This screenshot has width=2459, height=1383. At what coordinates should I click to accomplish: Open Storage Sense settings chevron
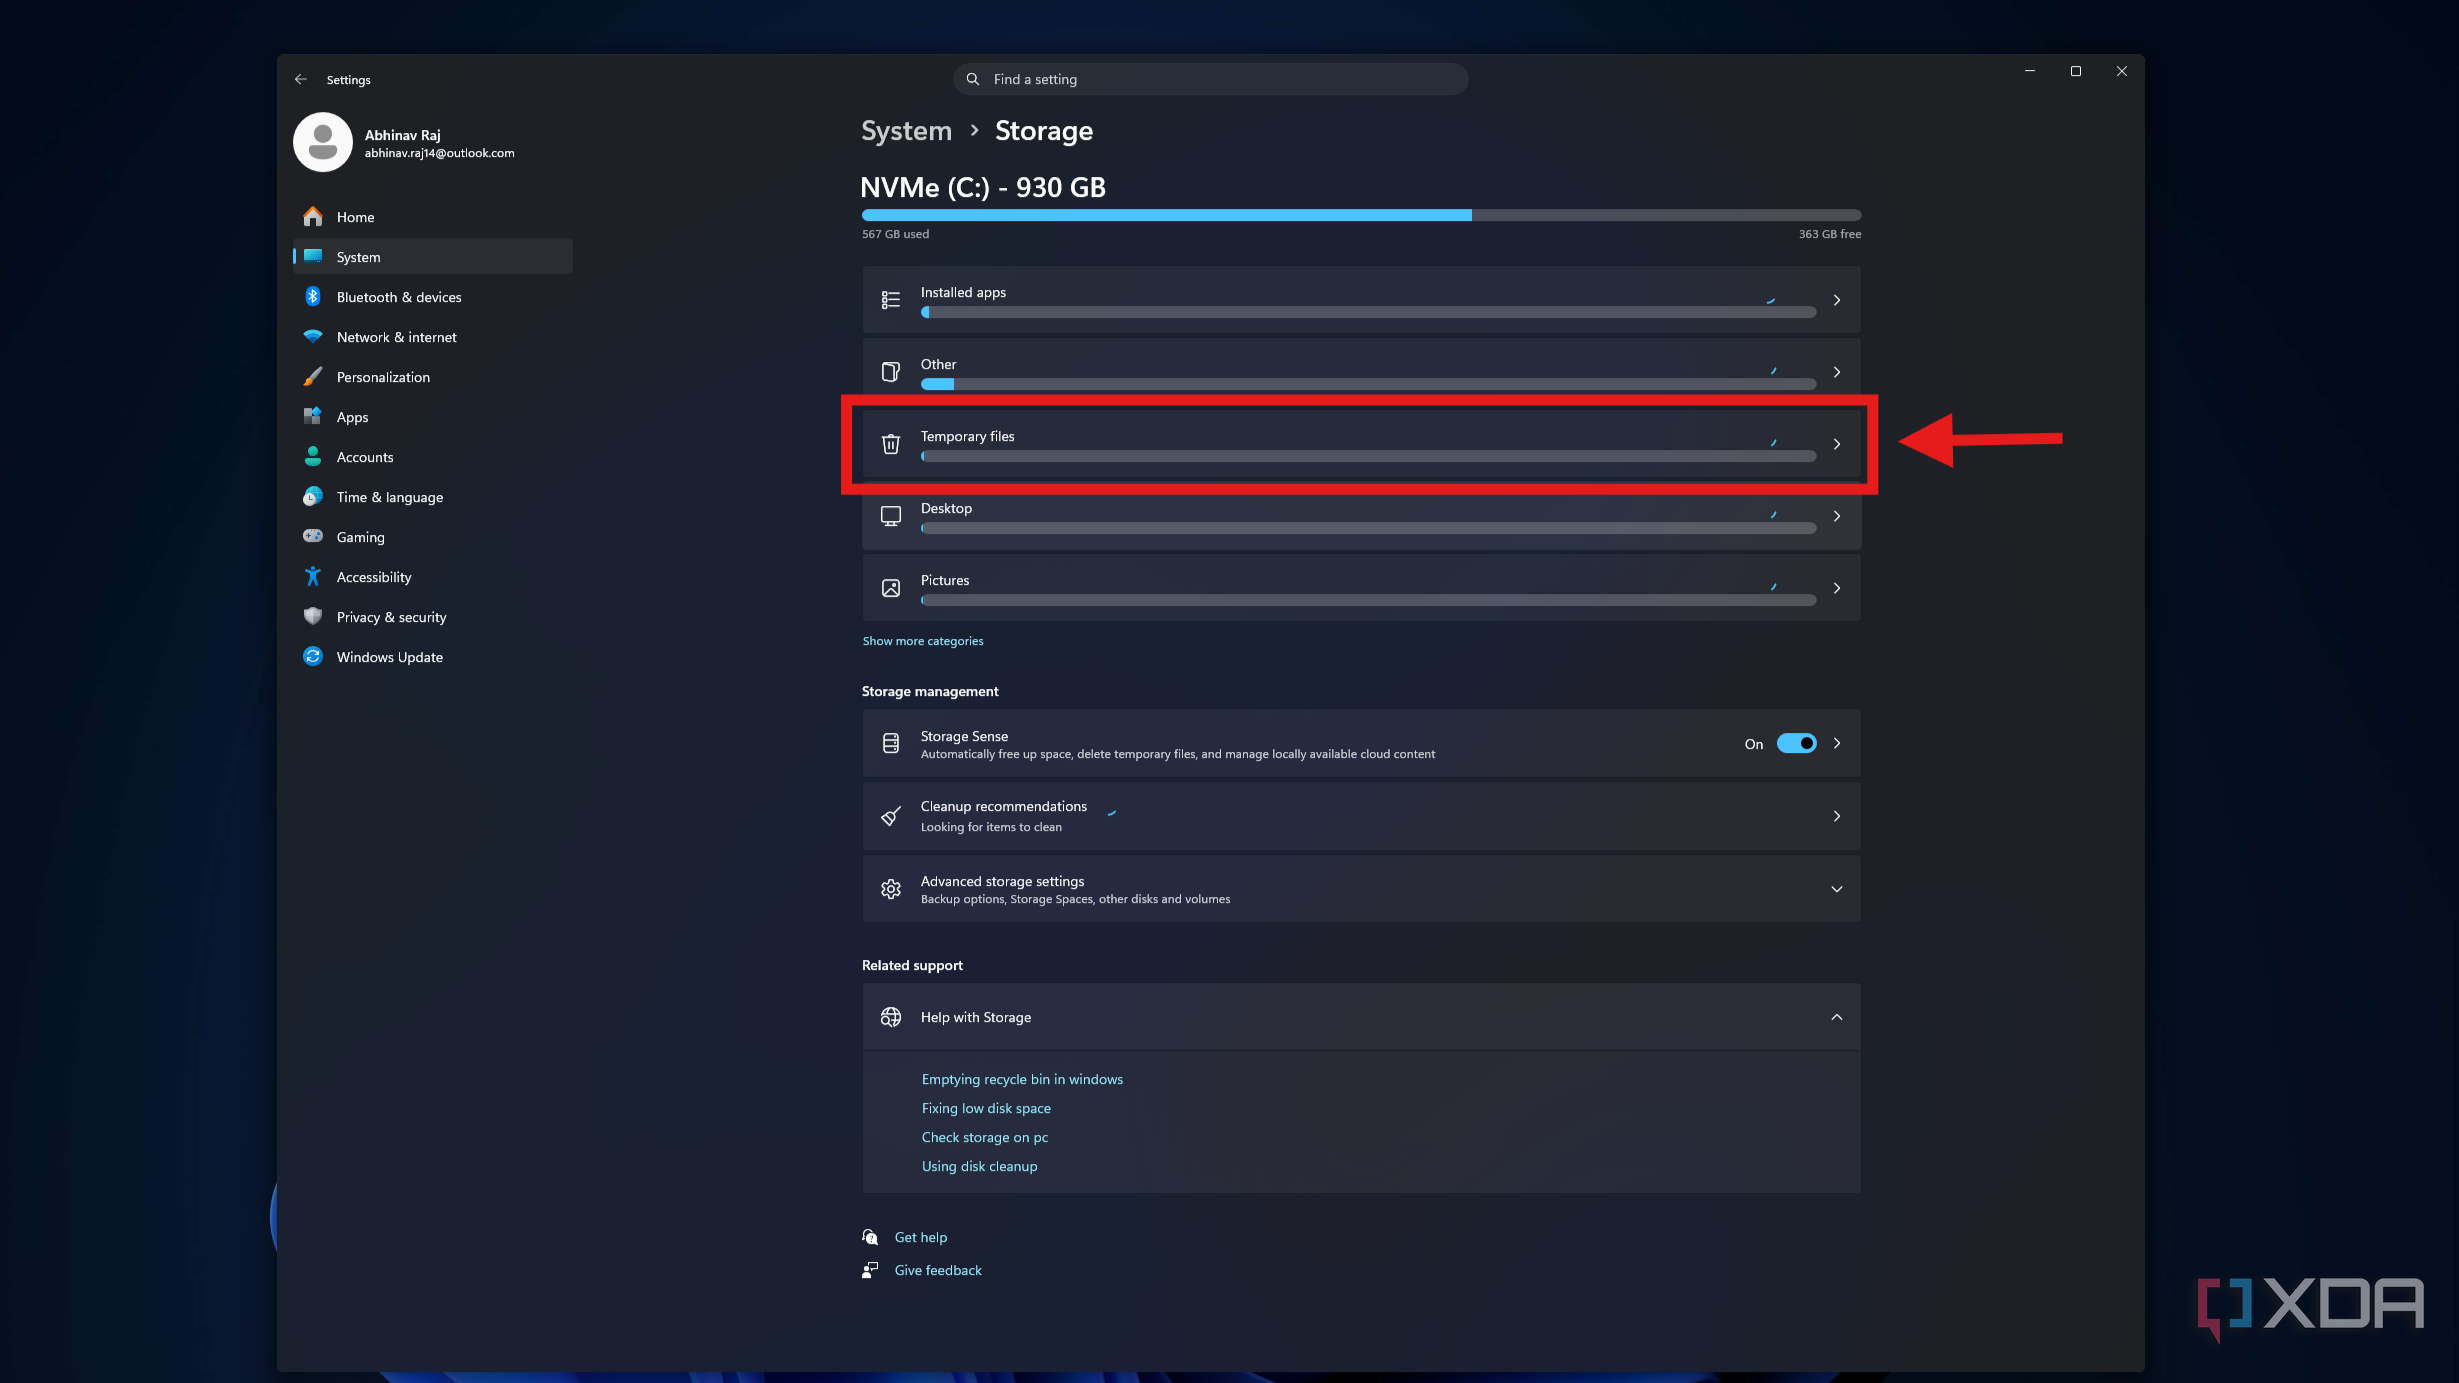[1837, 743]
